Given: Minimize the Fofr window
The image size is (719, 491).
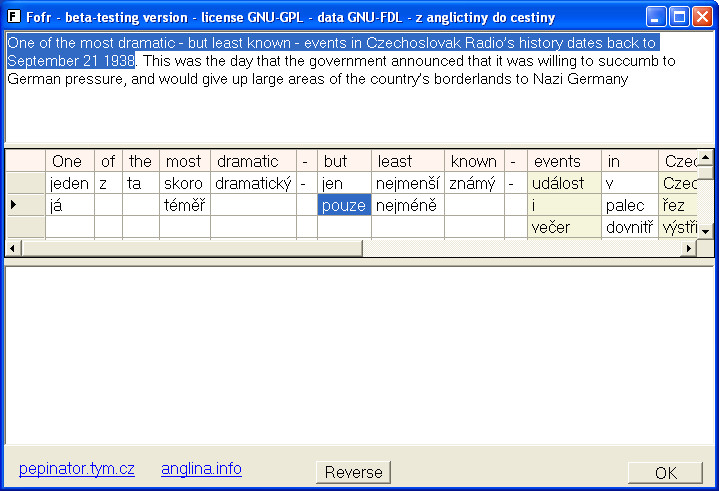Looking at the screenshot, I should [656, 17].
